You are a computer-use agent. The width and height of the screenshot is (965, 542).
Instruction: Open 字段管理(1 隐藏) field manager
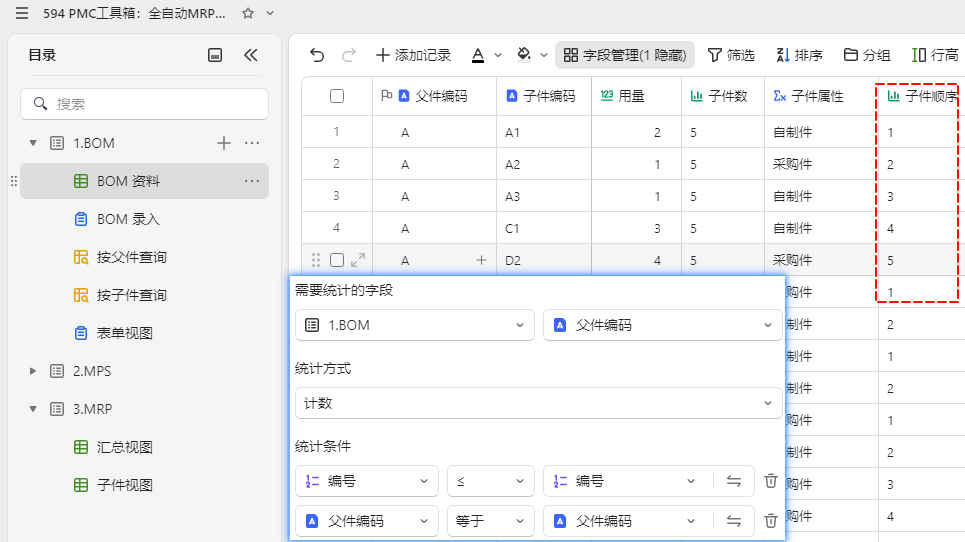(x=625, y=55)
